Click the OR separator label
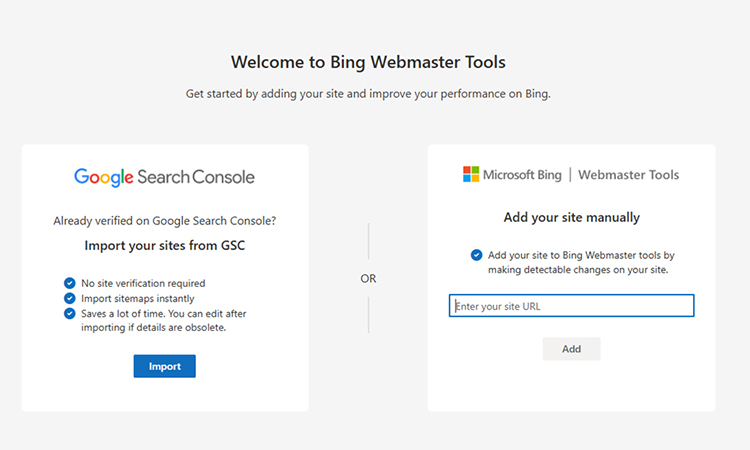Image resolution: width=750 pixels, height=450 pixels. (368, 278)
